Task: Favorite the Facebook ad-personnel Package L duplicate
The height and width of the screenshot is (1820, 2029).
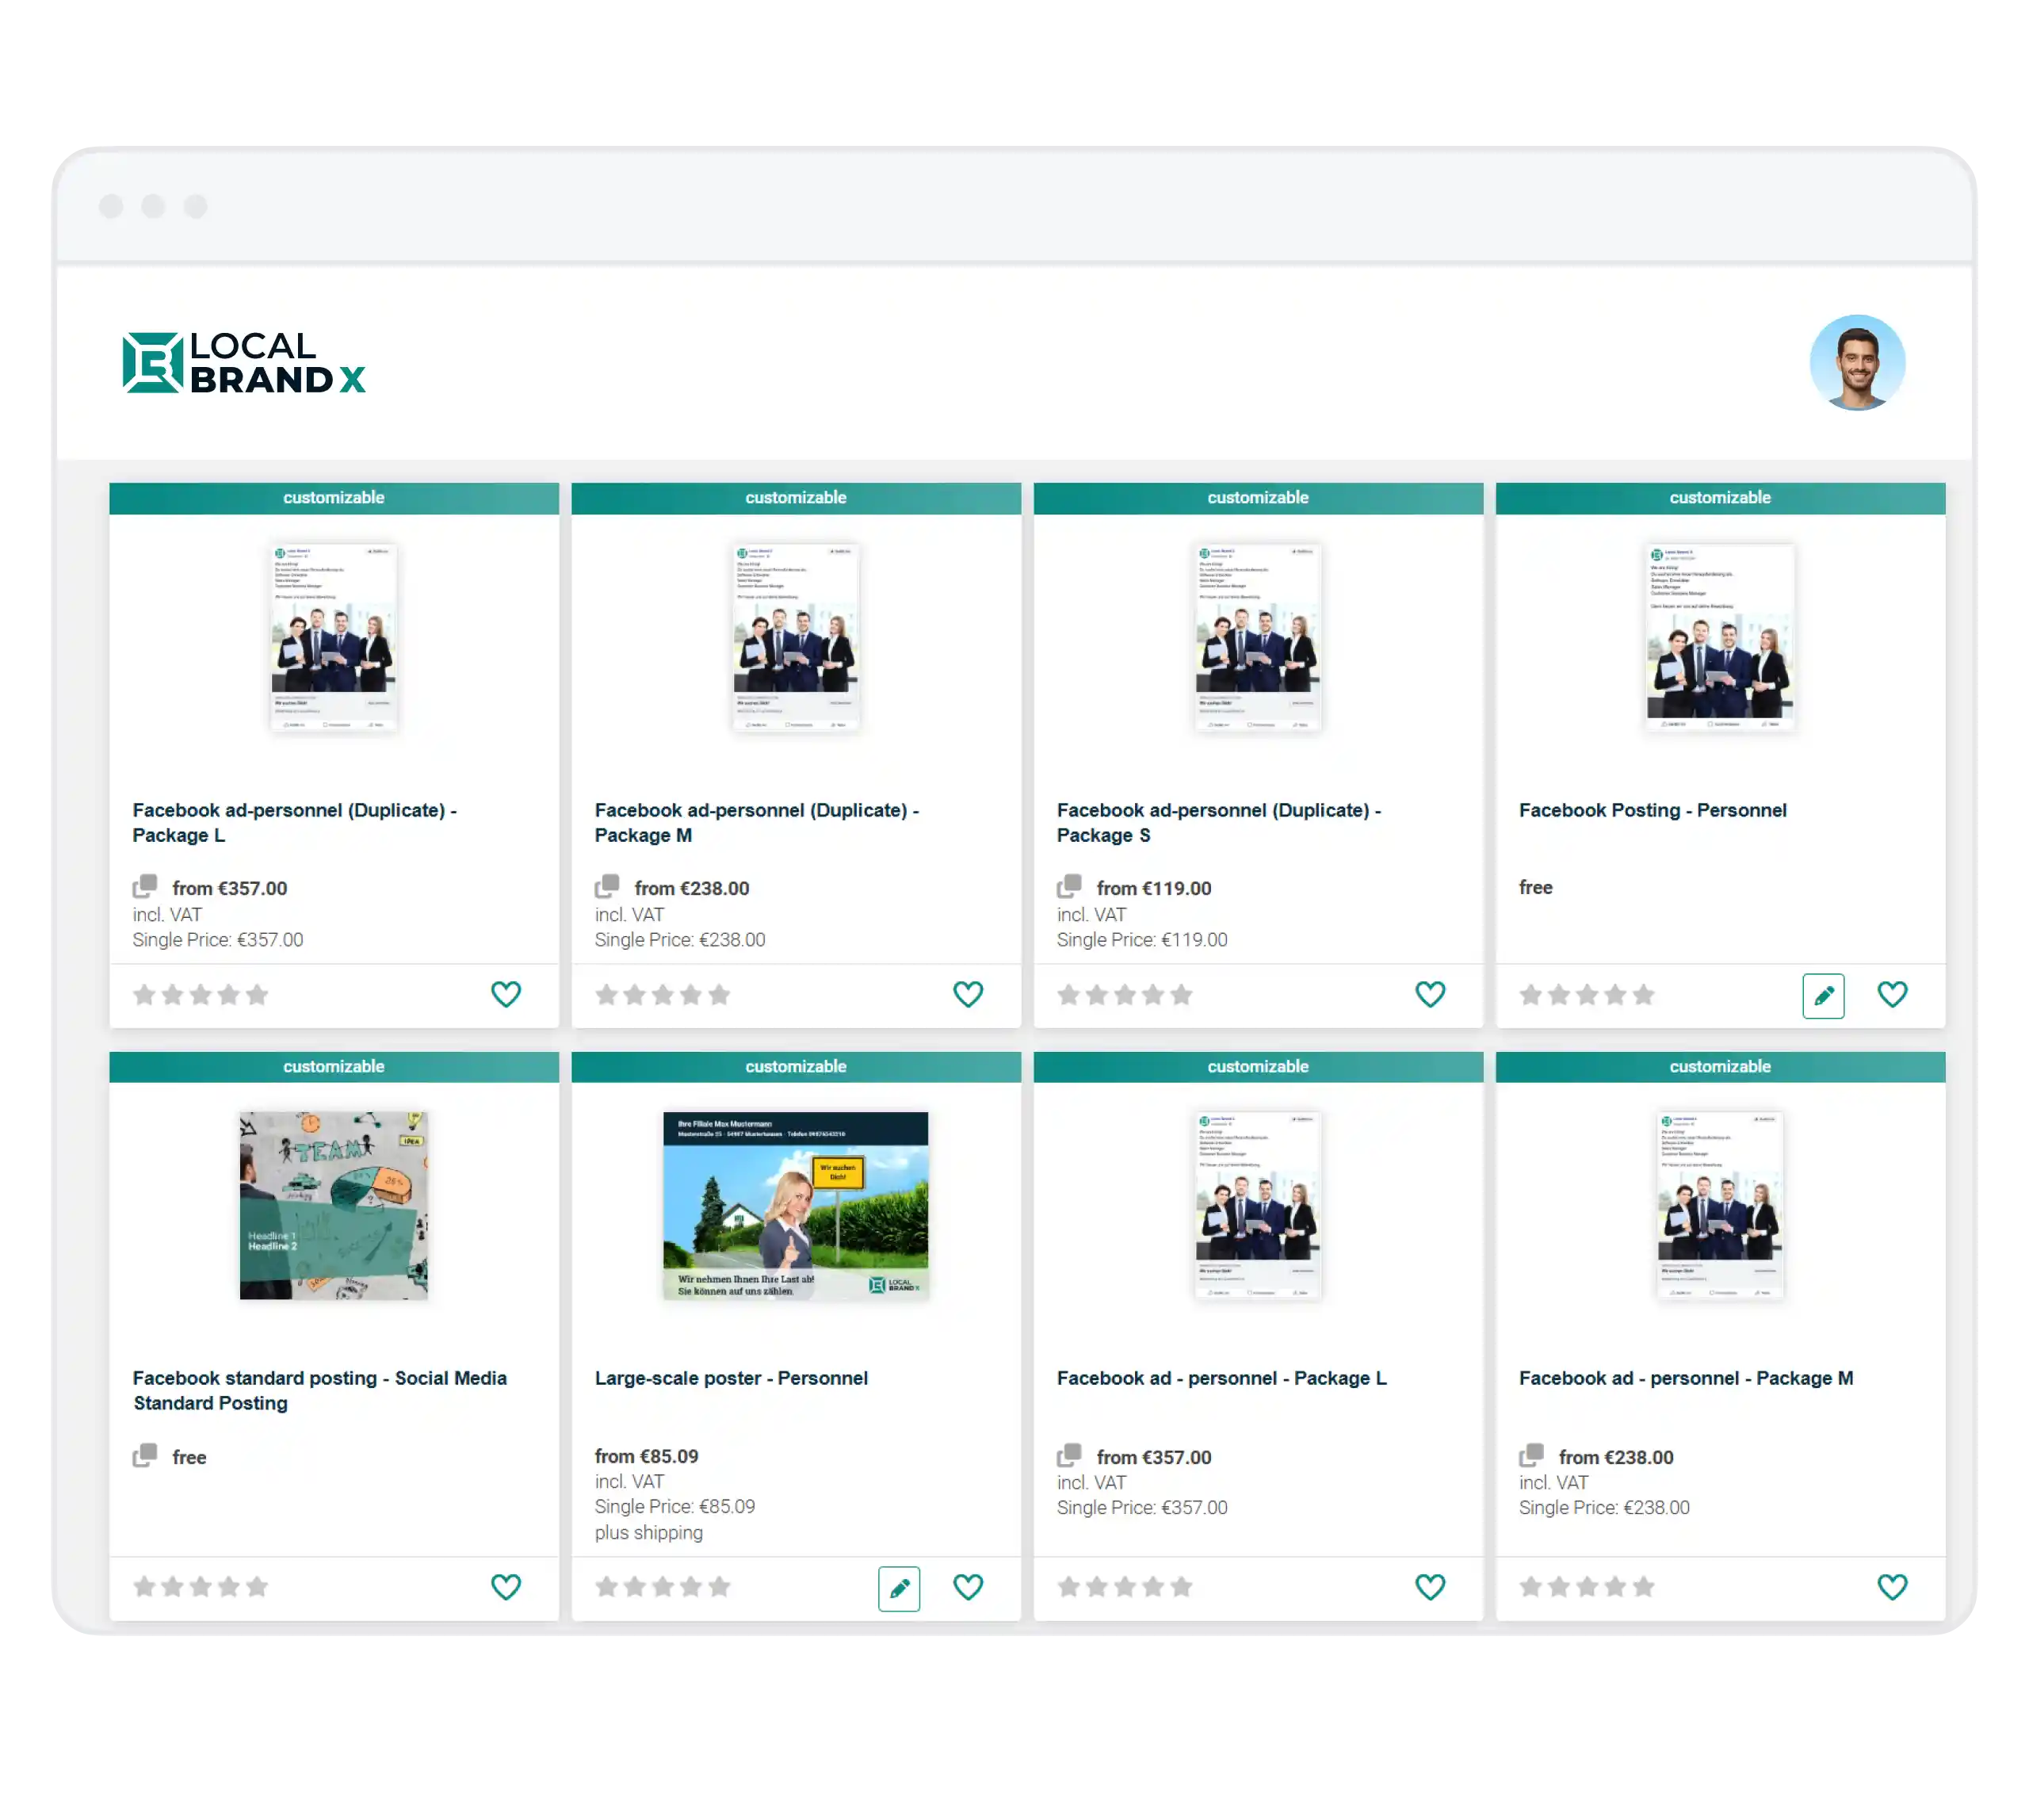Action: pyautogui.click(x=506, y=994)
